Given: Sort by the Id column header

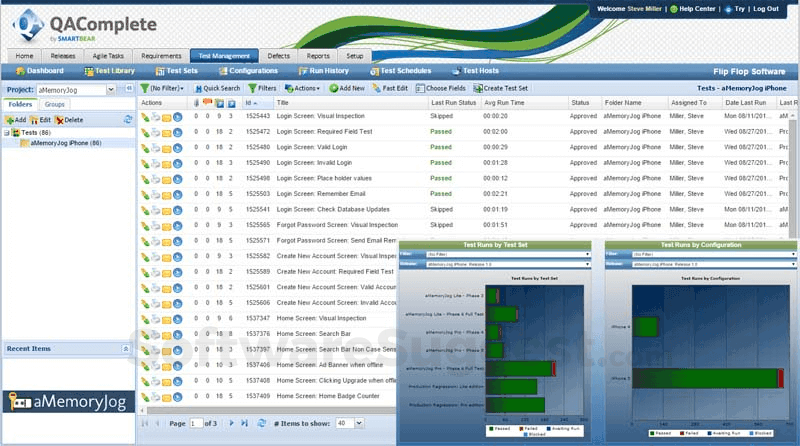Looking at the screenshot, I should 258,103.
